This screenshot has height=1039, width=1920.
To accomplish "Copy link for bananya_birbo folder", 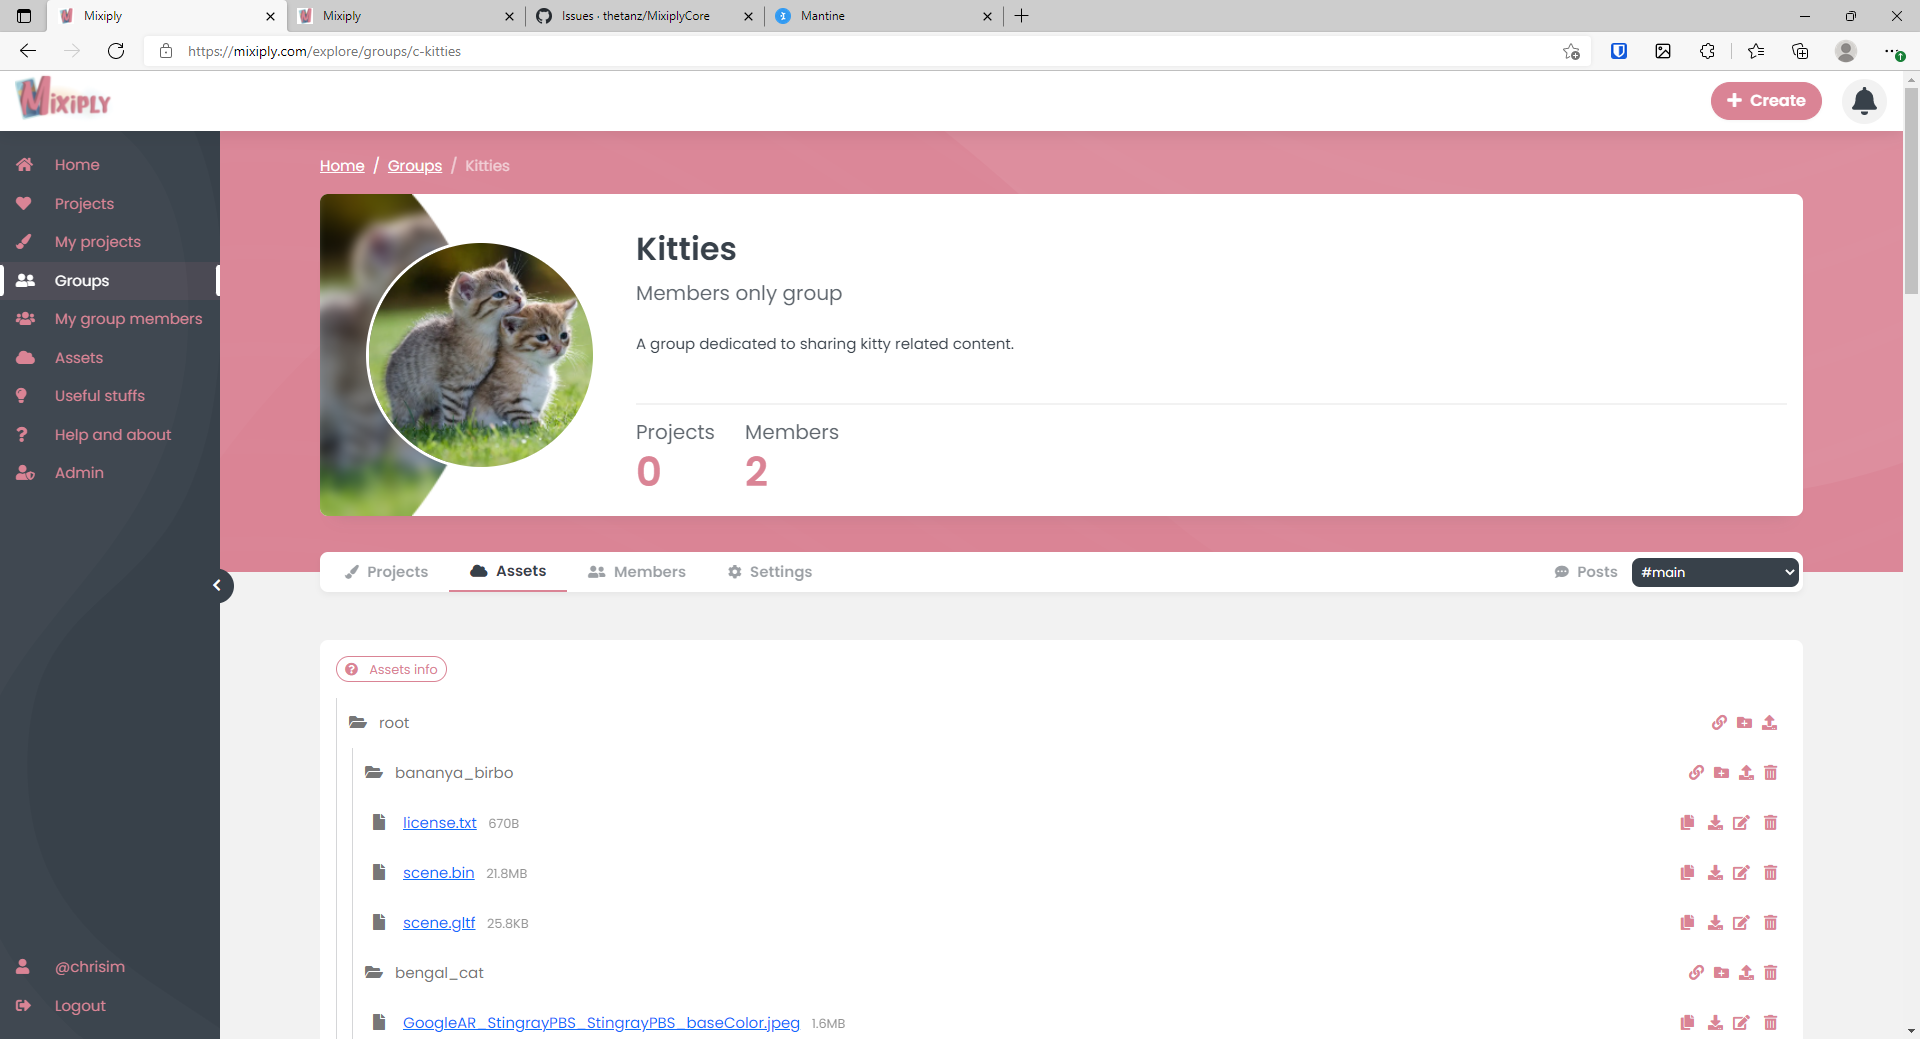I will click(x=1696, y=772).
